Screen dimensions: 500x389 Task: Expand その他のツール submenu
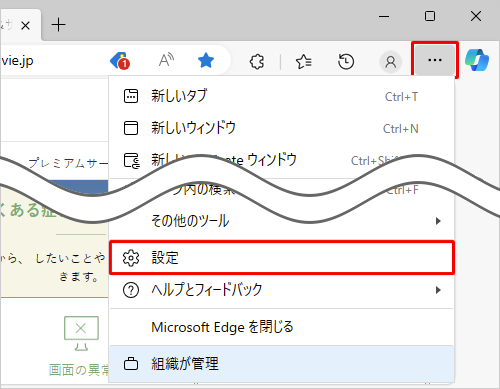point(282,221)
